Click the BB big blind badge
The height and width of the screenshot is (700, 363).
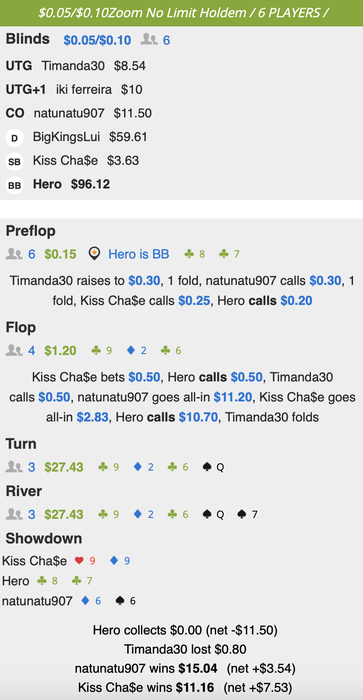pyautogui.click(x=14, y=185)
